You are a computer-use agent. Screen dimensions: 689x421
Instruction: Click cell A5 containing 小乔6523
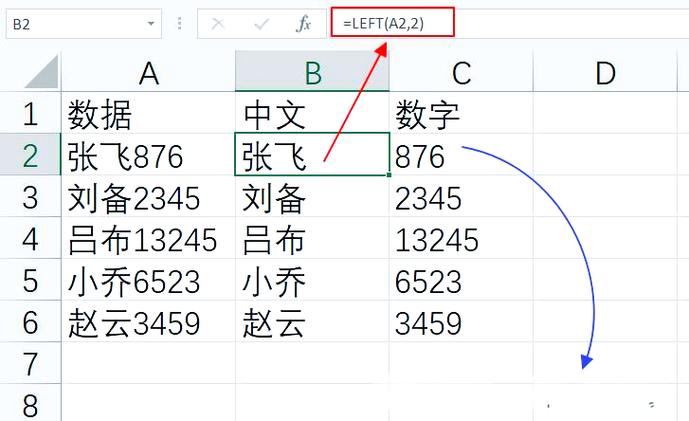149,279
